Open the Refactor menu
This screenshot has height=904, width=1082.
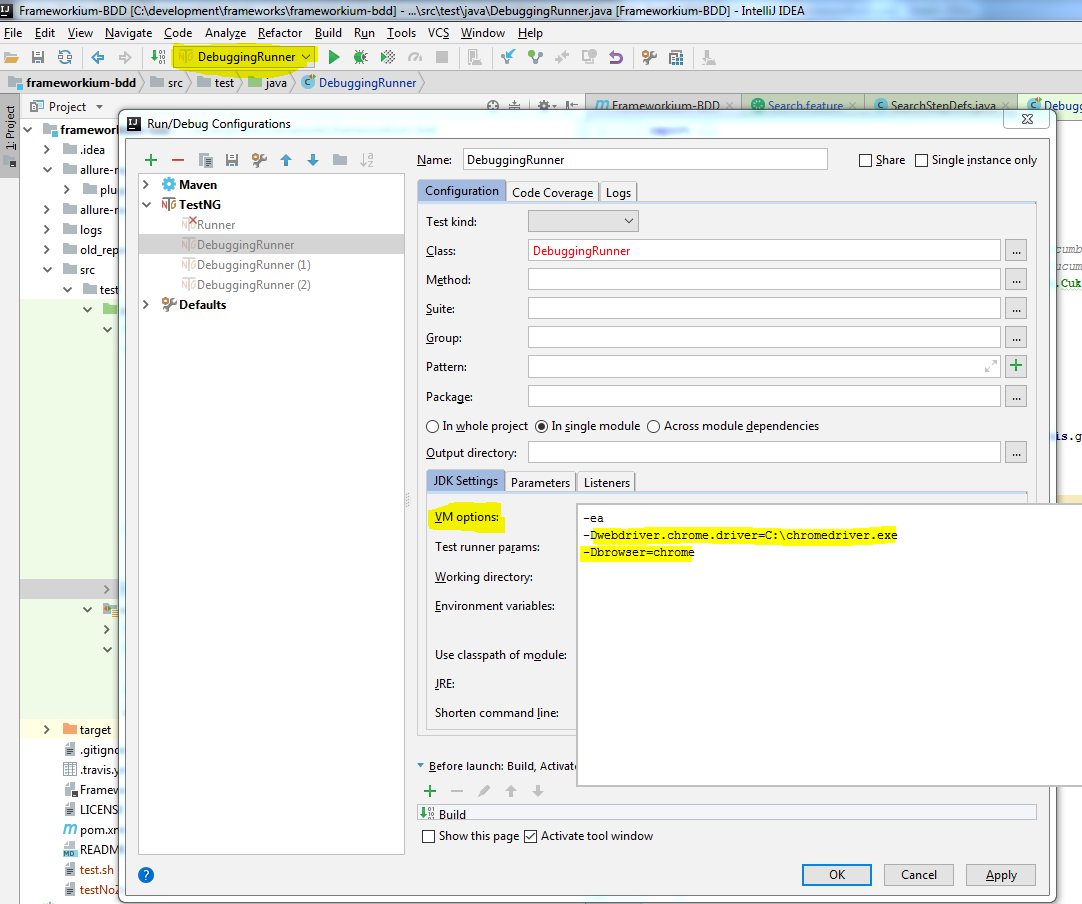(x=279, y=32)
